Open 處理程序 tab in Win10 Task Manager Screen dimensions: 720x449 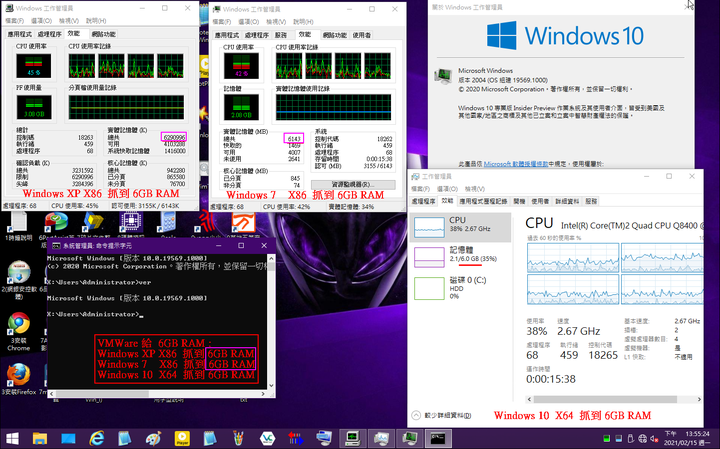click(423, 201)
